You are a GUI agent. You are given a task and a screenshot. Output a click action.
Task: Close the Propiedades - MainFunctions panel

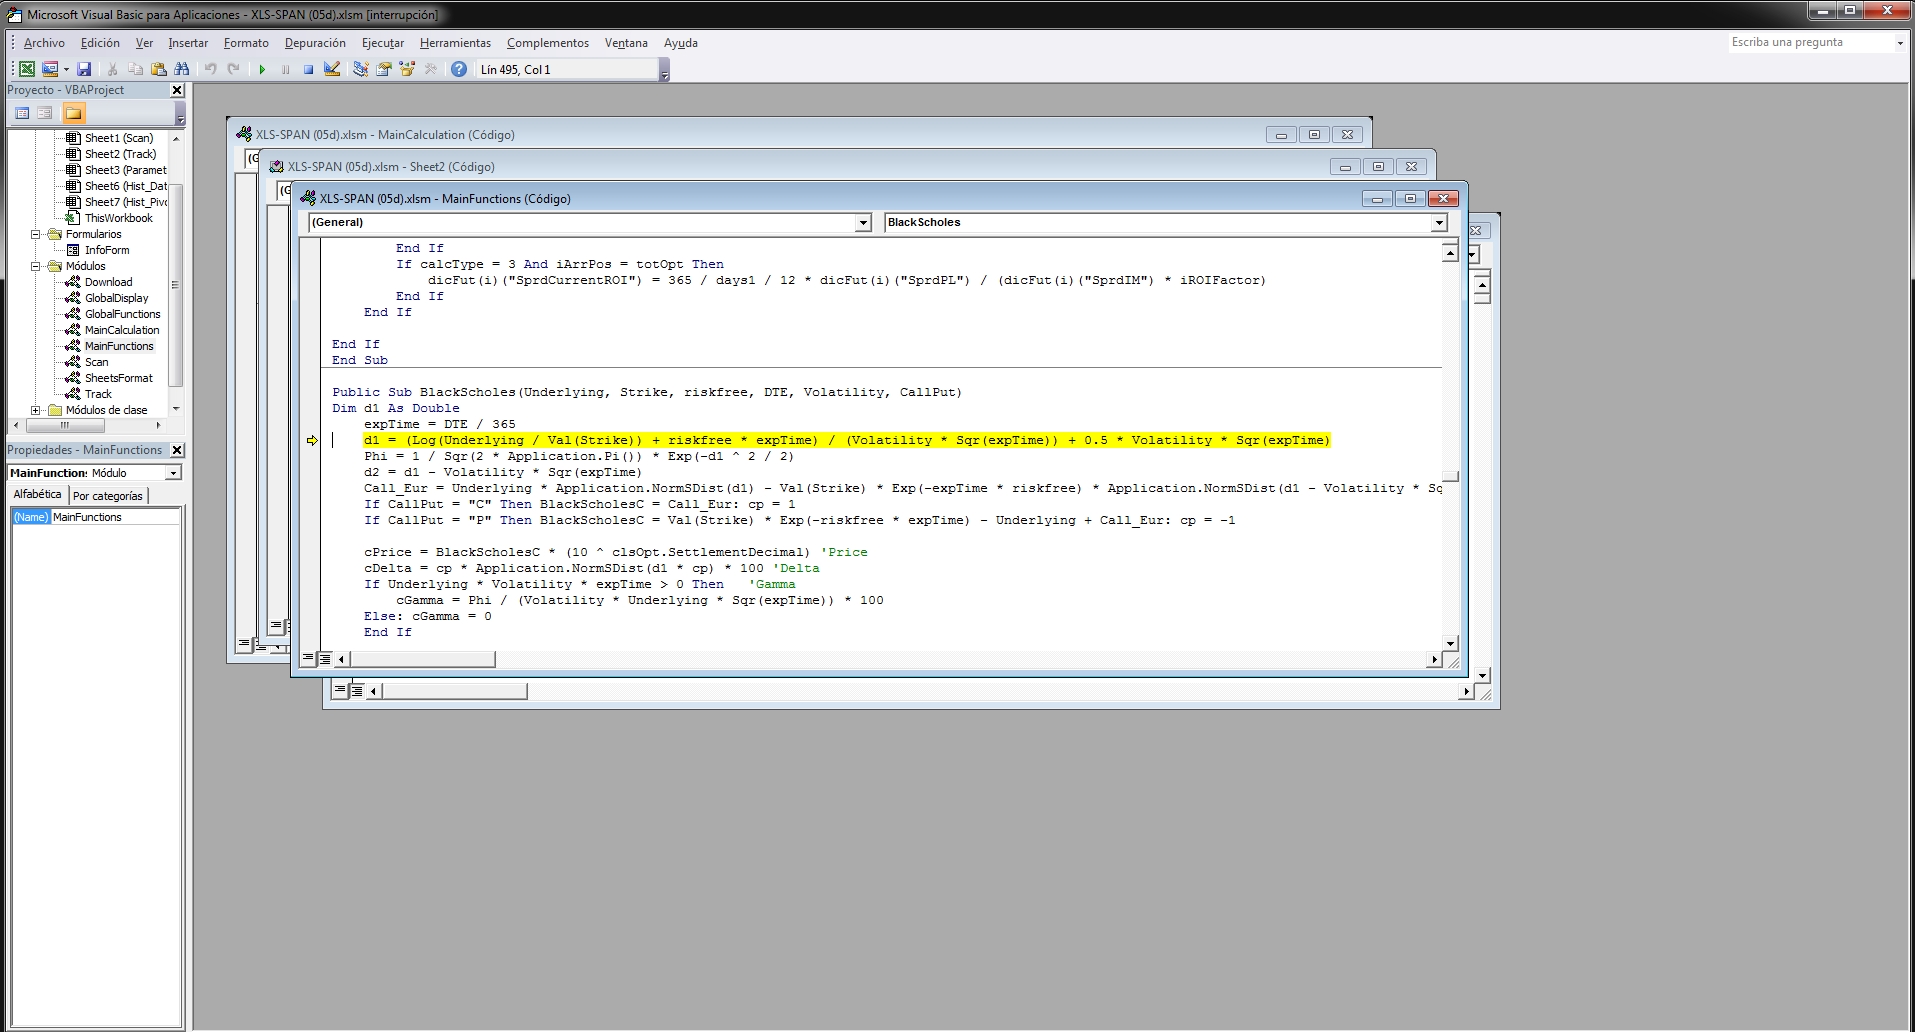tap(177, 450)
